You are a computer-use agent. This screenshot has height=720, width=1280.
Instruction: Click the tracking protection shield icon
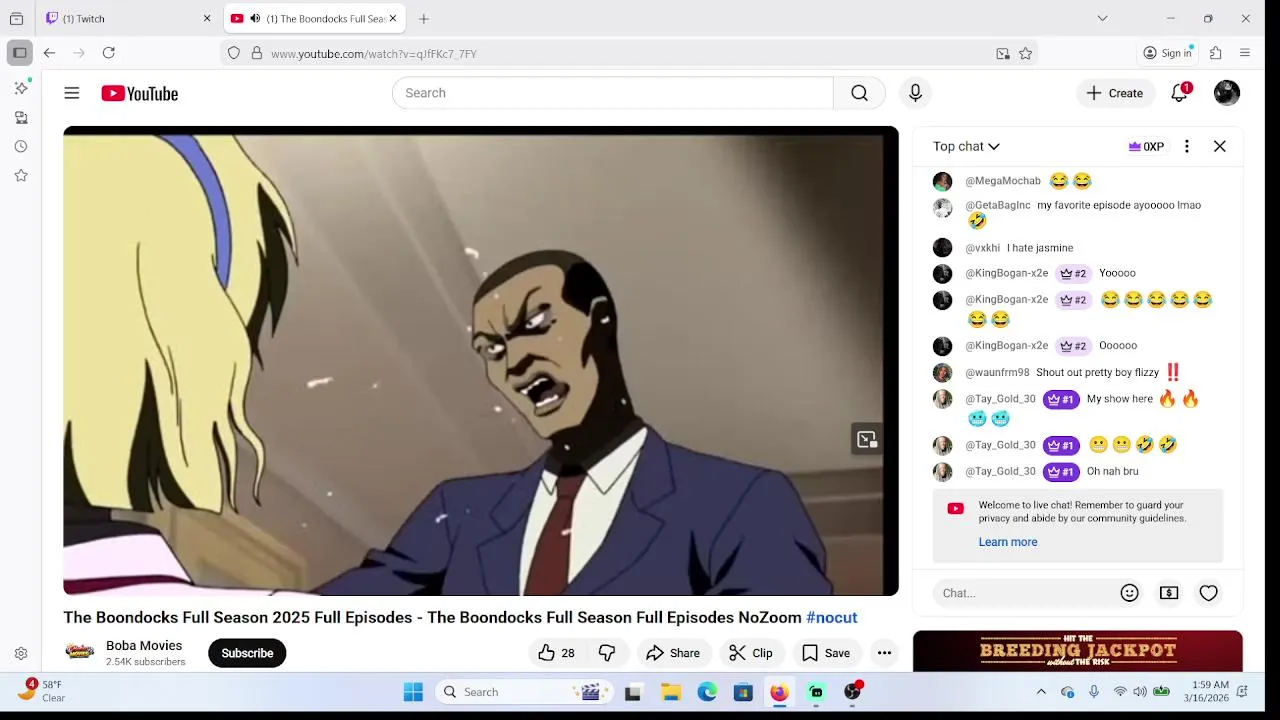(x=234, y=54)
